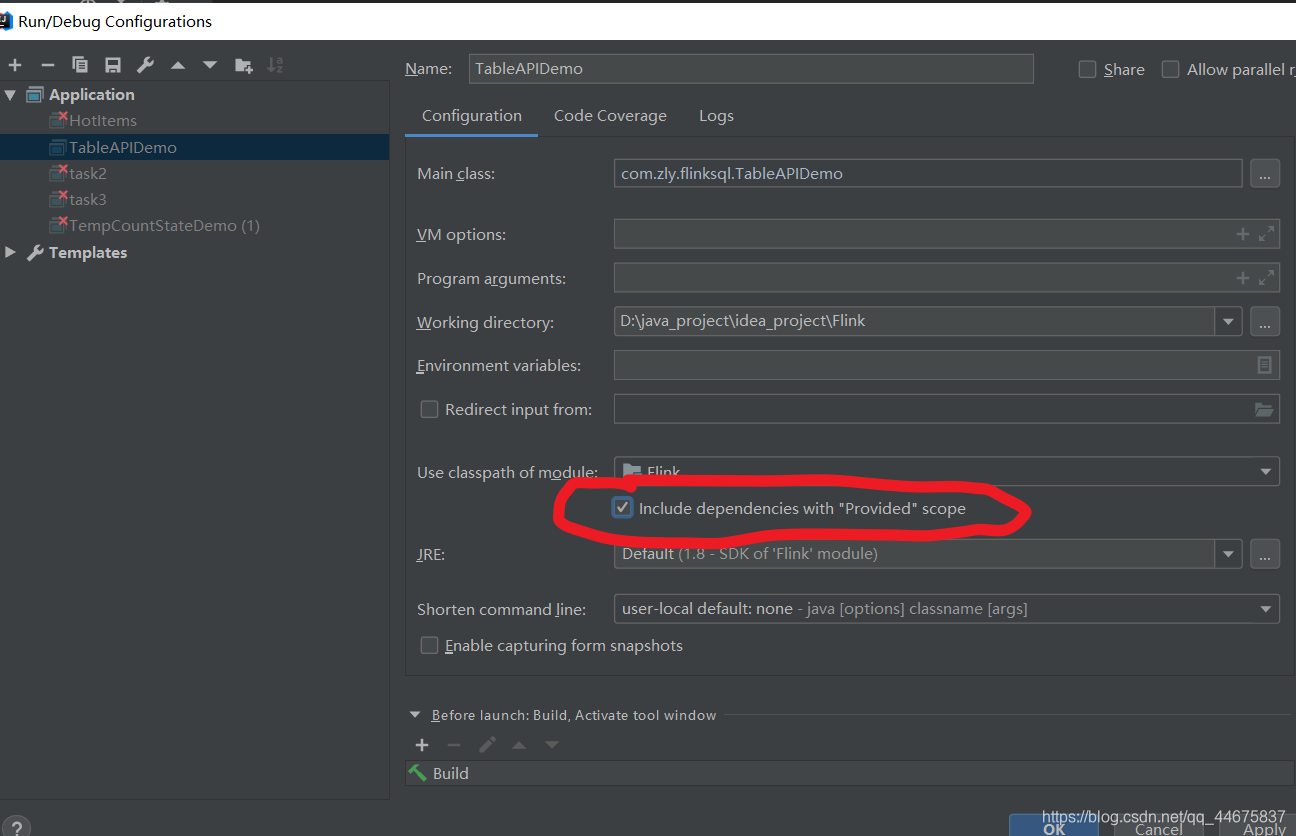Click the Apply button
Viewport: 1296px width, 836px height.
pos(1263,827)
